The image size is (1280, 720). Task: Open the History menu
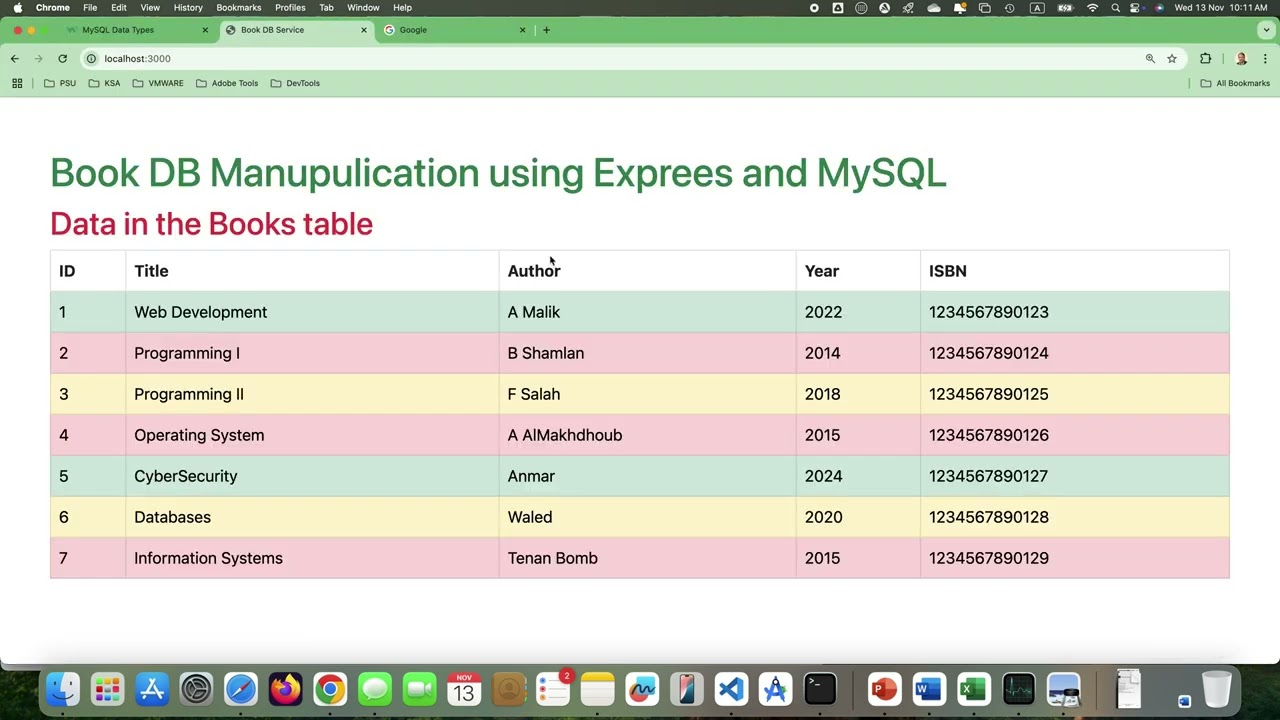click(188, 7)
